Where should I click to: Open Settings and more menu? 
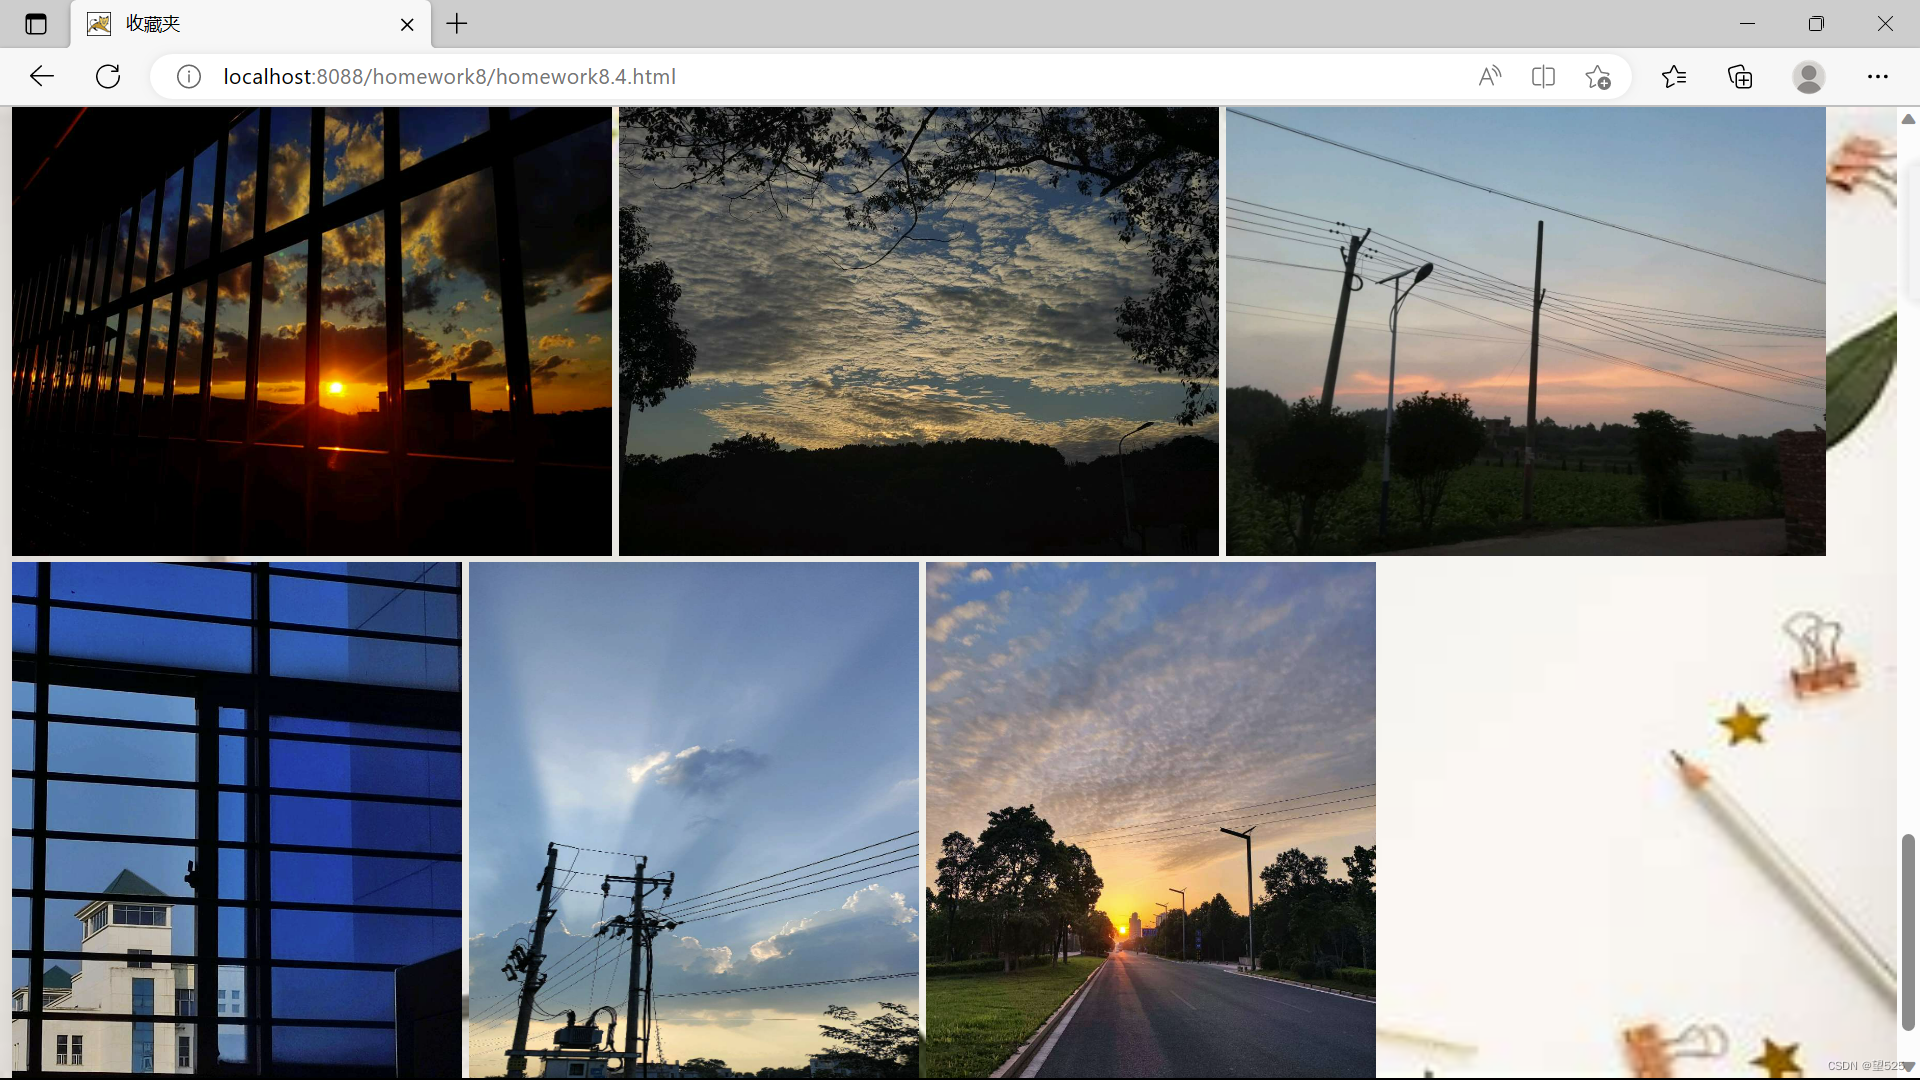click(1877, 76)
